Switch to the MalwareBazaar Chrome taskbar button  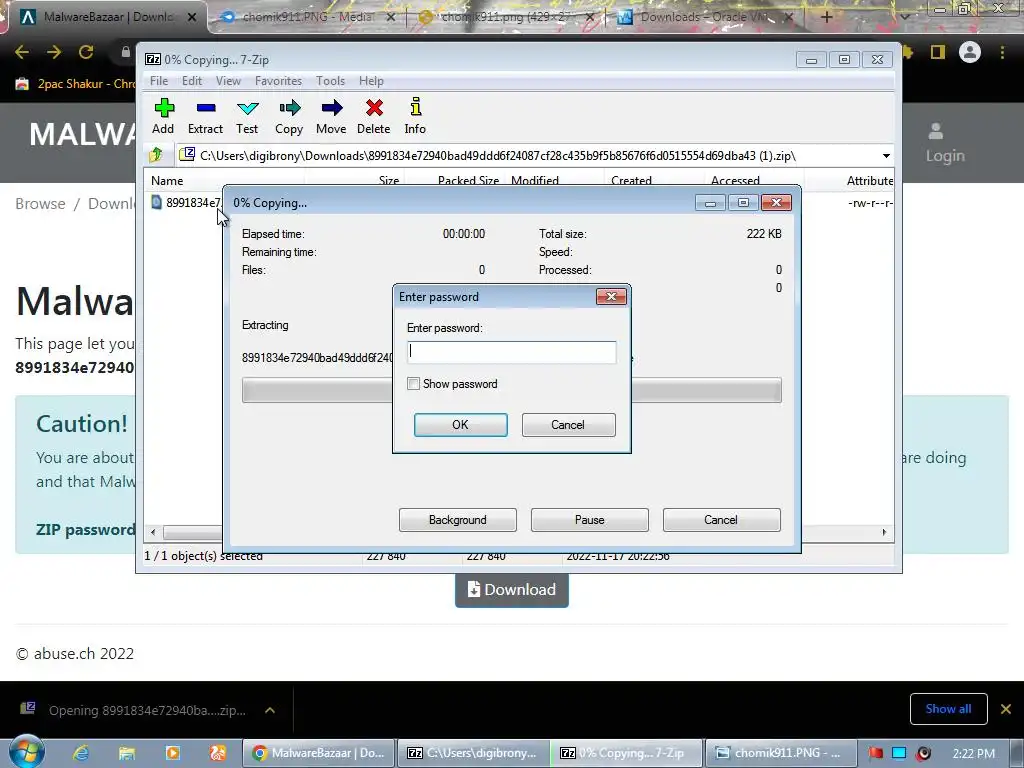pos(319,753)
